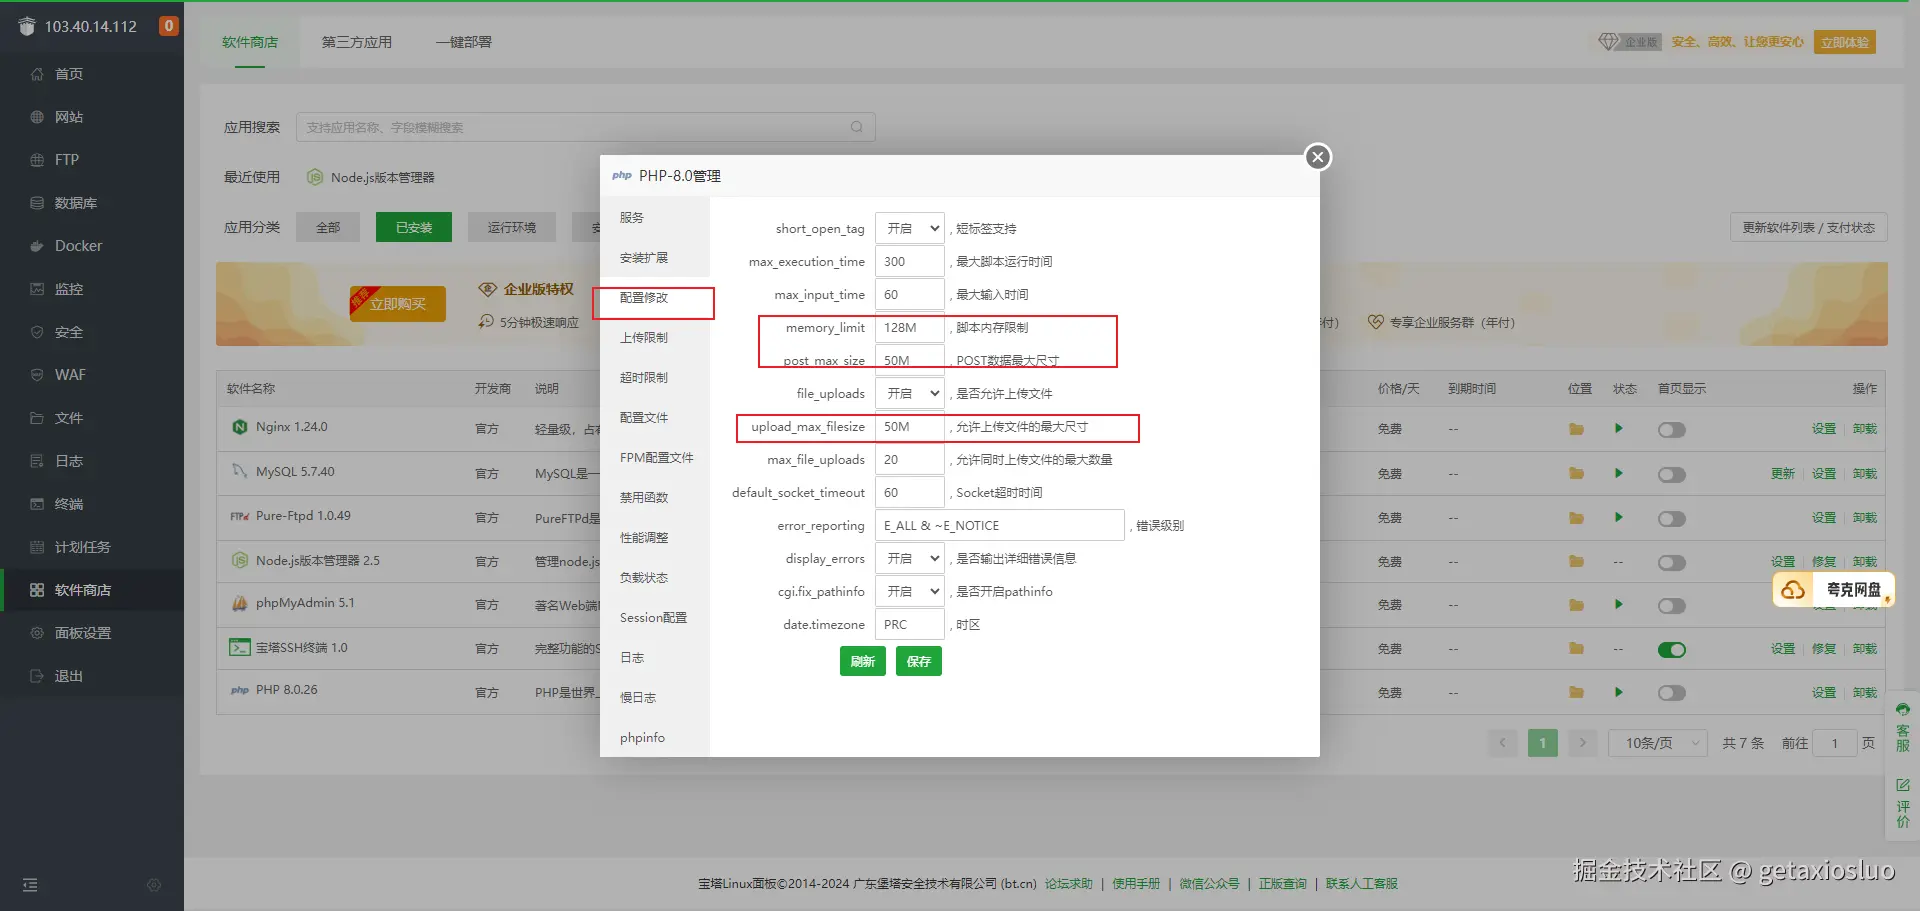The height and width of the screenshot is (911, 1920).
Task: Turn off homepage display for 宝塔SSH终端 1.0
Action: [1672, 650]
